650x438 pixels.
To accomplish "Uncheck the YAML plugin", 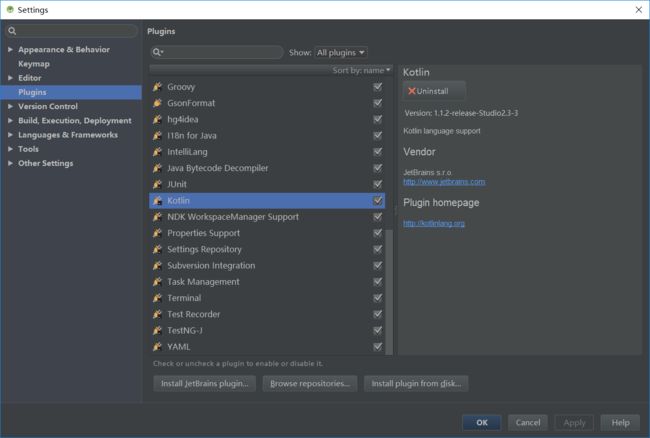I will [x=377, y=346].
